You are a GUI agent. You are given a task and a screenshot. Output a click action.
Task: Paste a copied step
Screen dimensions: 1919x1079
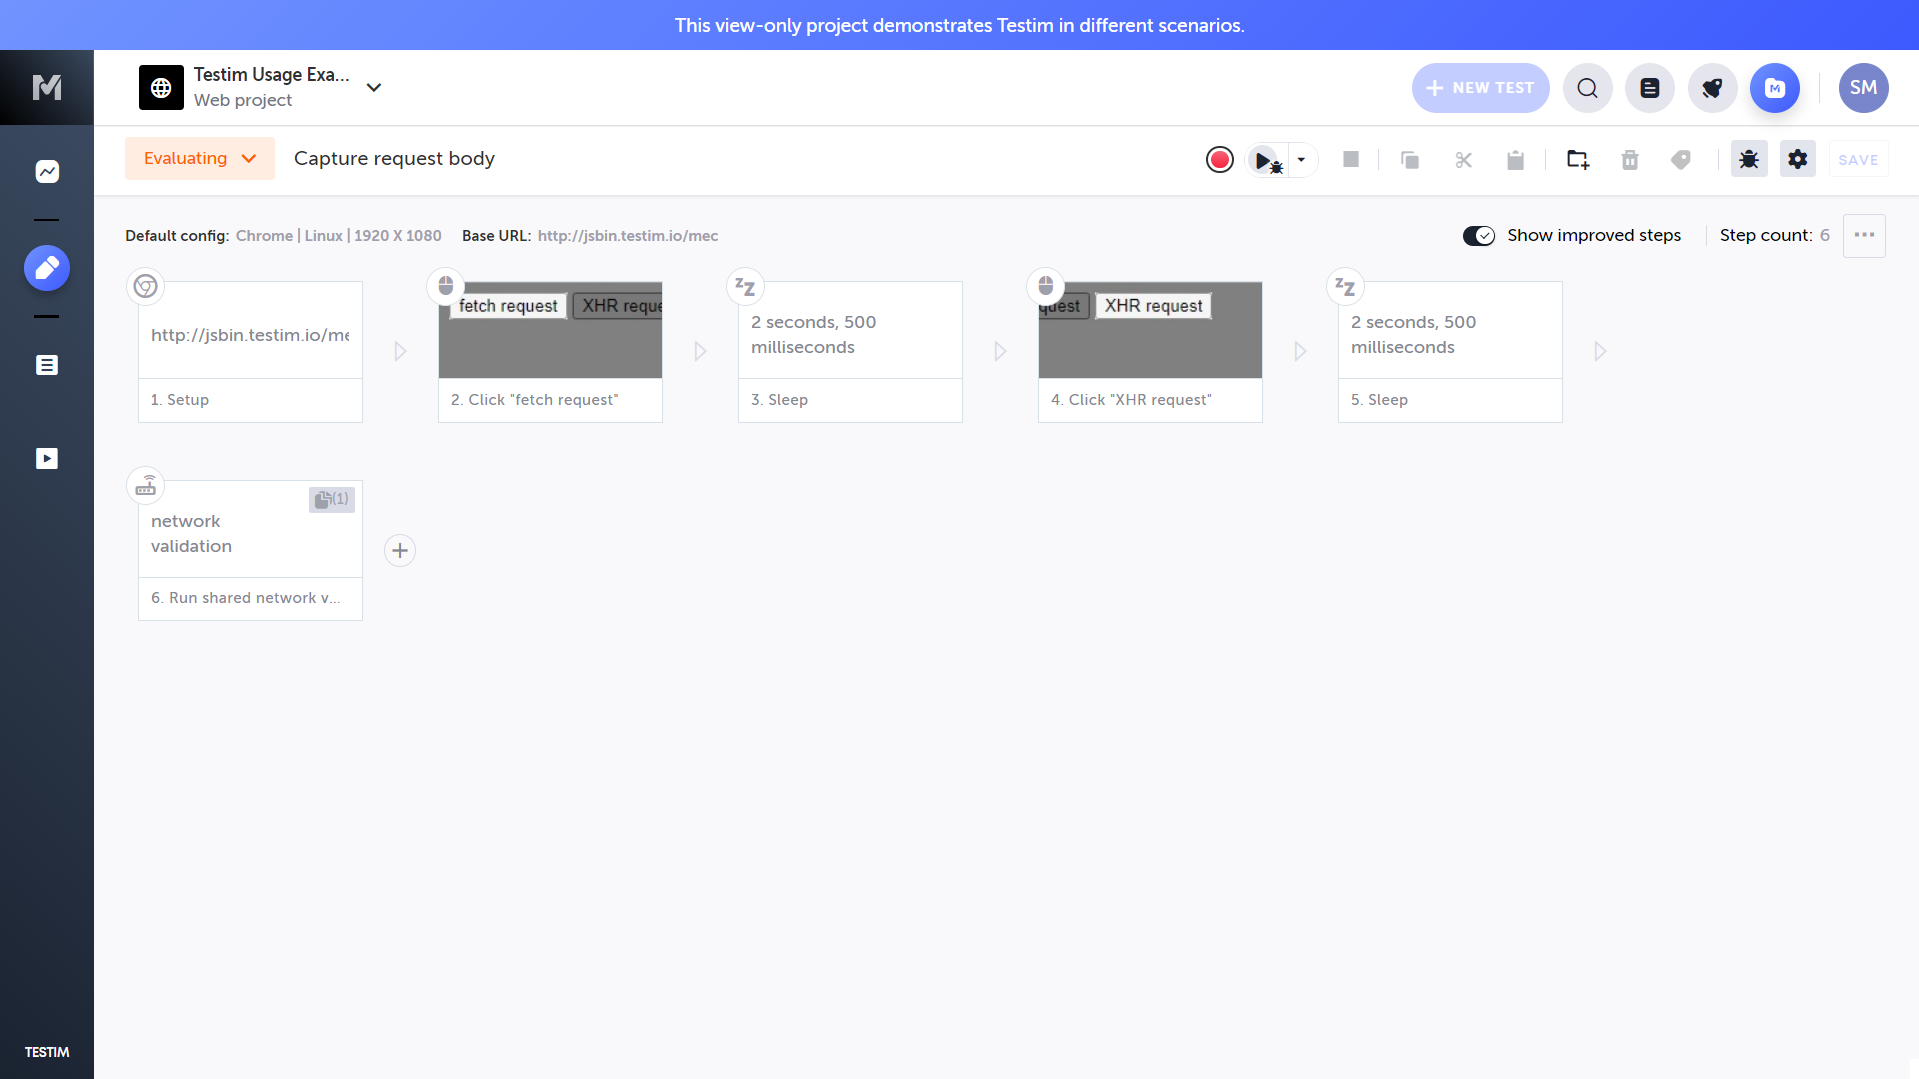coord(1515,159)
